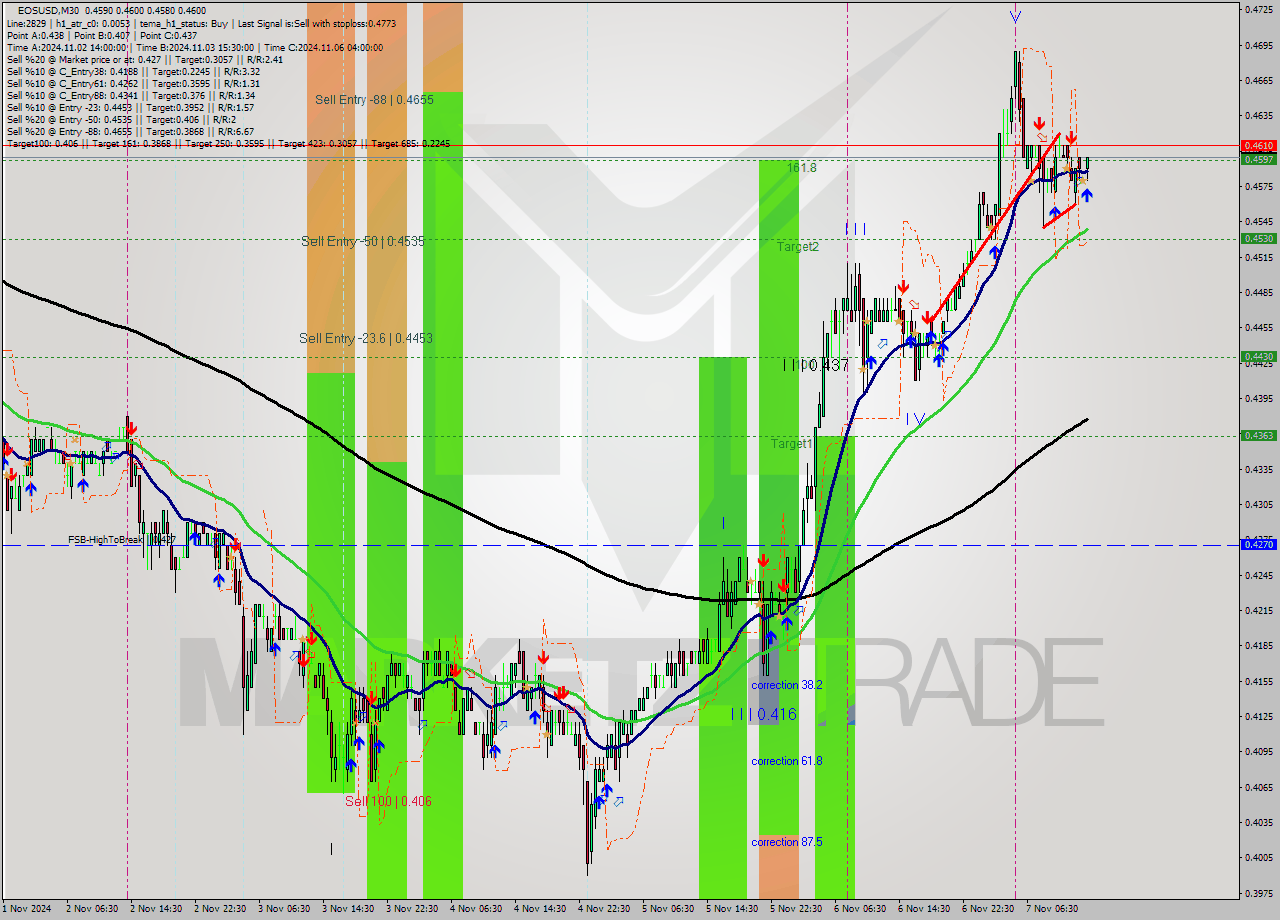
Task: Click the '2 Nov 06:30' time label
Action: (92, 909)
